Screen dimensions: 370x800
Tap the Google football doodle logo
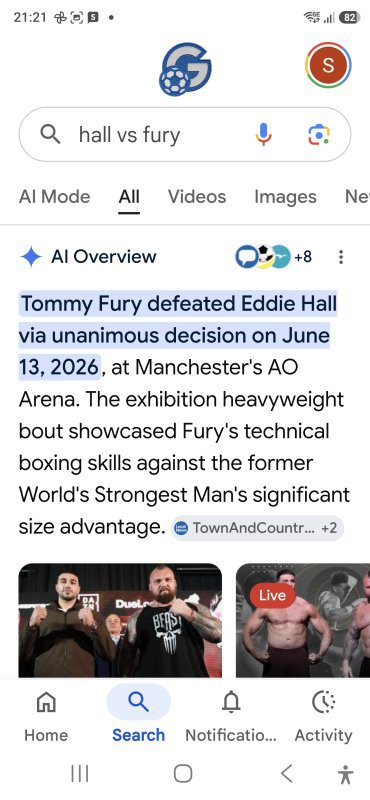tap(185, 69)
